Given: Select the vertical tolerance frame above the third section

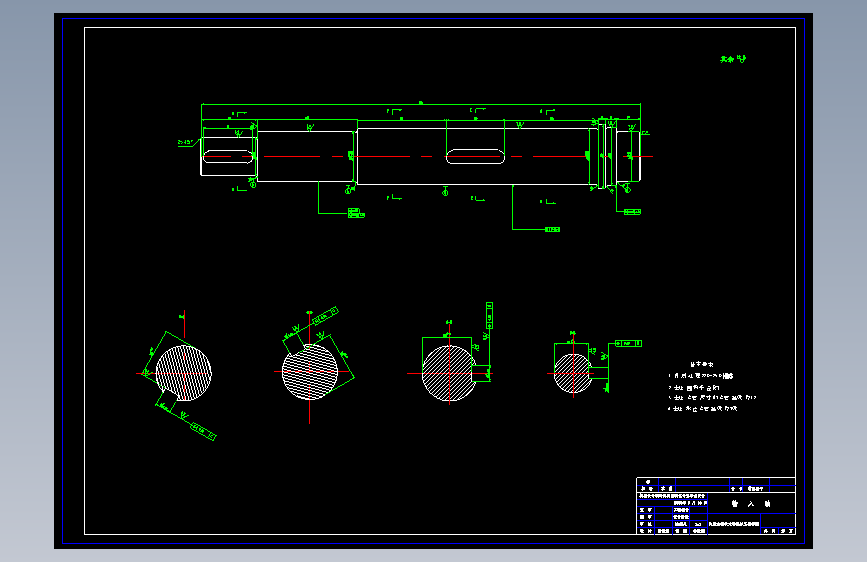Looking at the screenshot, I should 489,315.
